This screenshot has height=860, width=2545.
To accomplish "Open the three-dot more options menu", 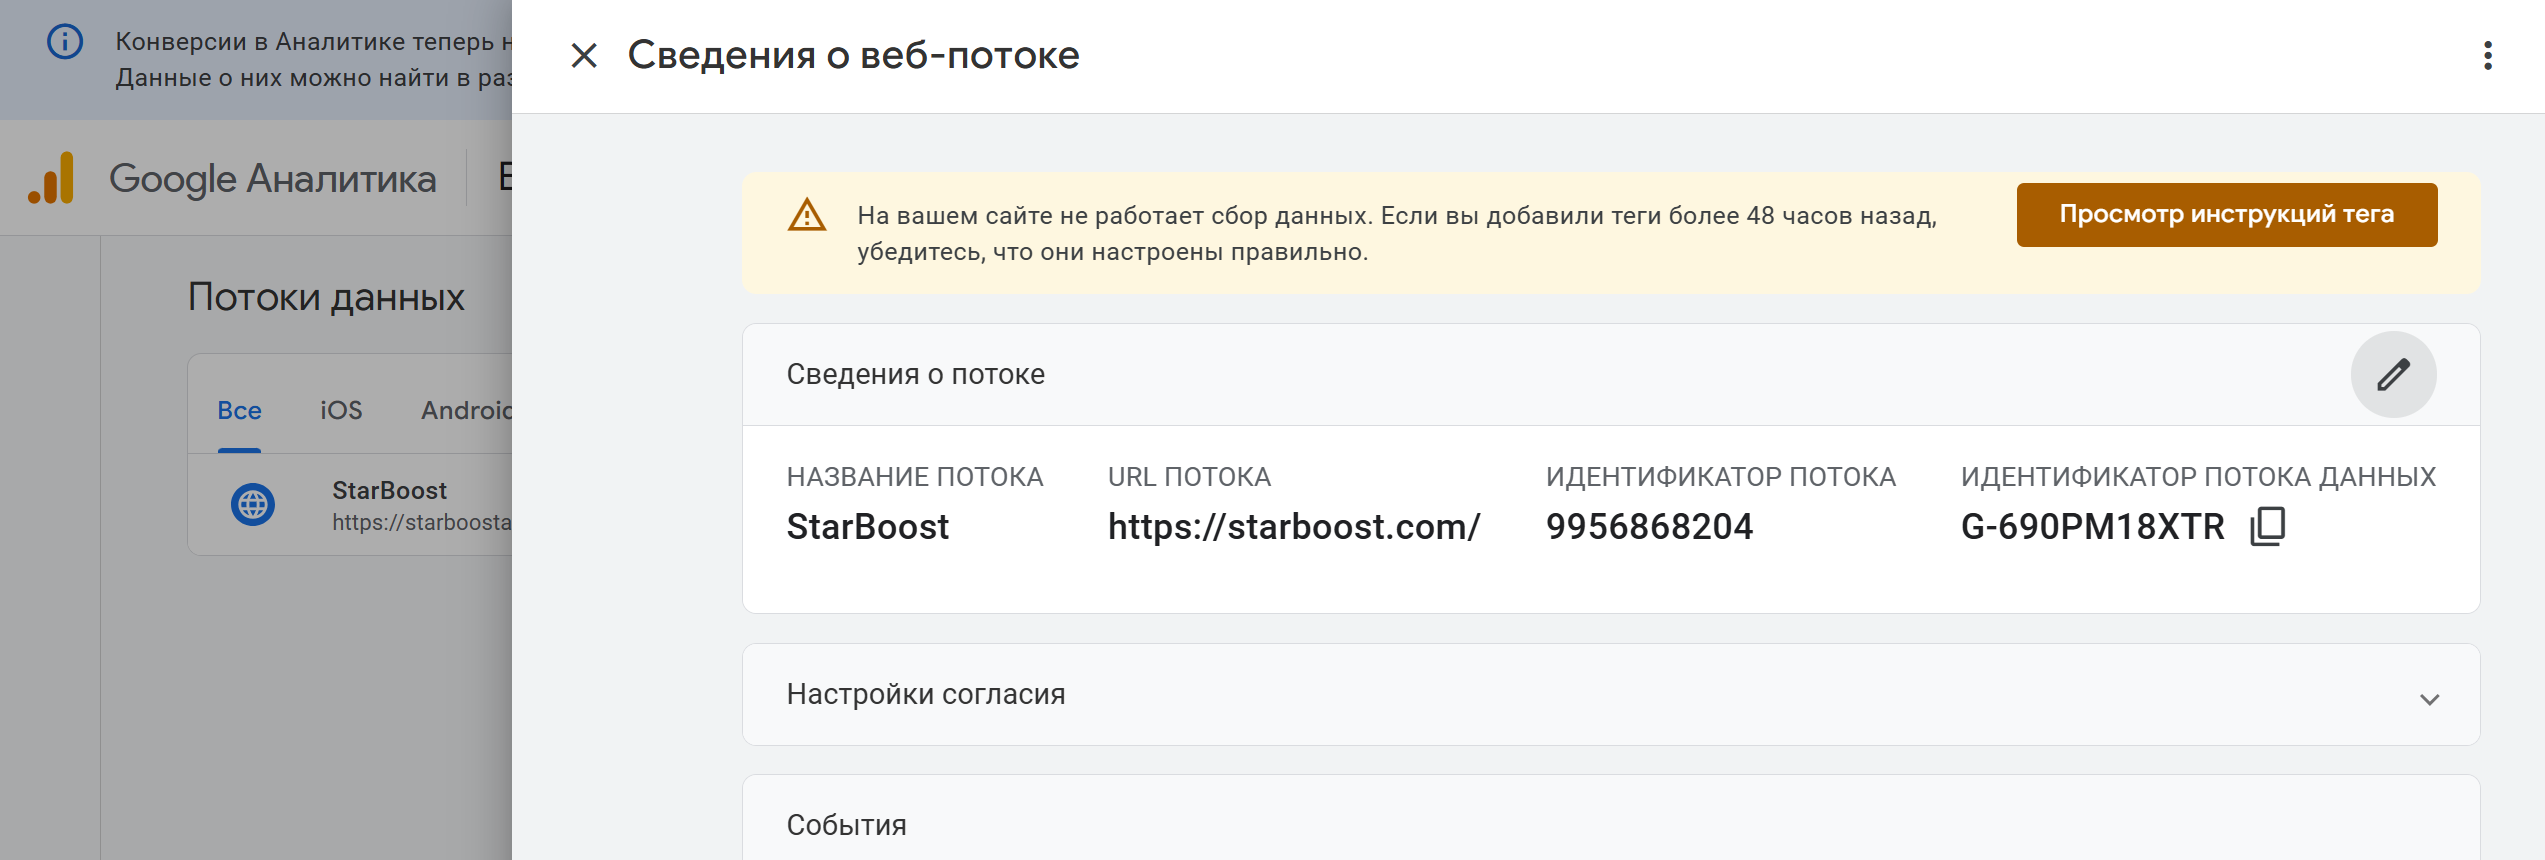I will pos(2487,56).
